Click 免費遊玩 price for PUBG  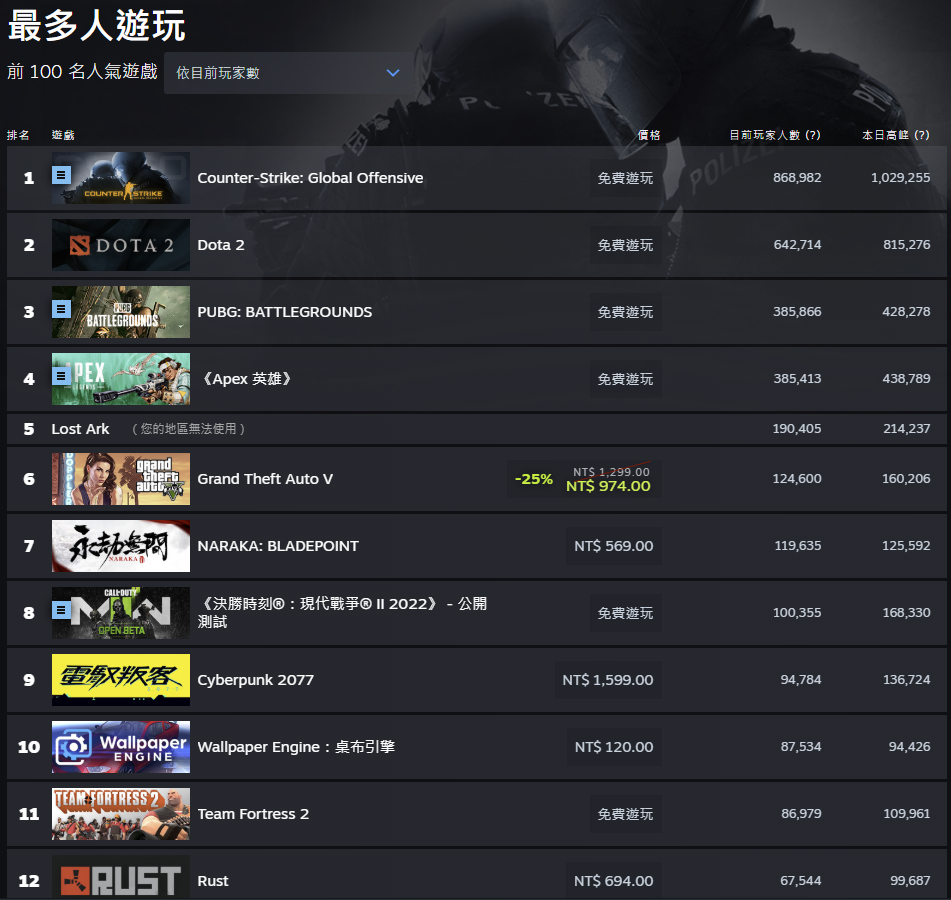[x=625, y=312]
